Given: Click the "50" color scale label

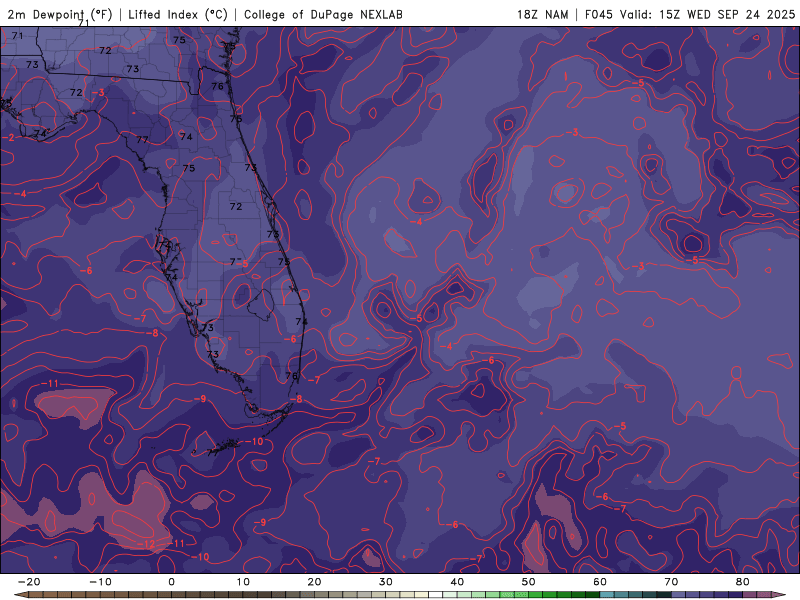Looking at the screenshot, I should pos(529,582).
